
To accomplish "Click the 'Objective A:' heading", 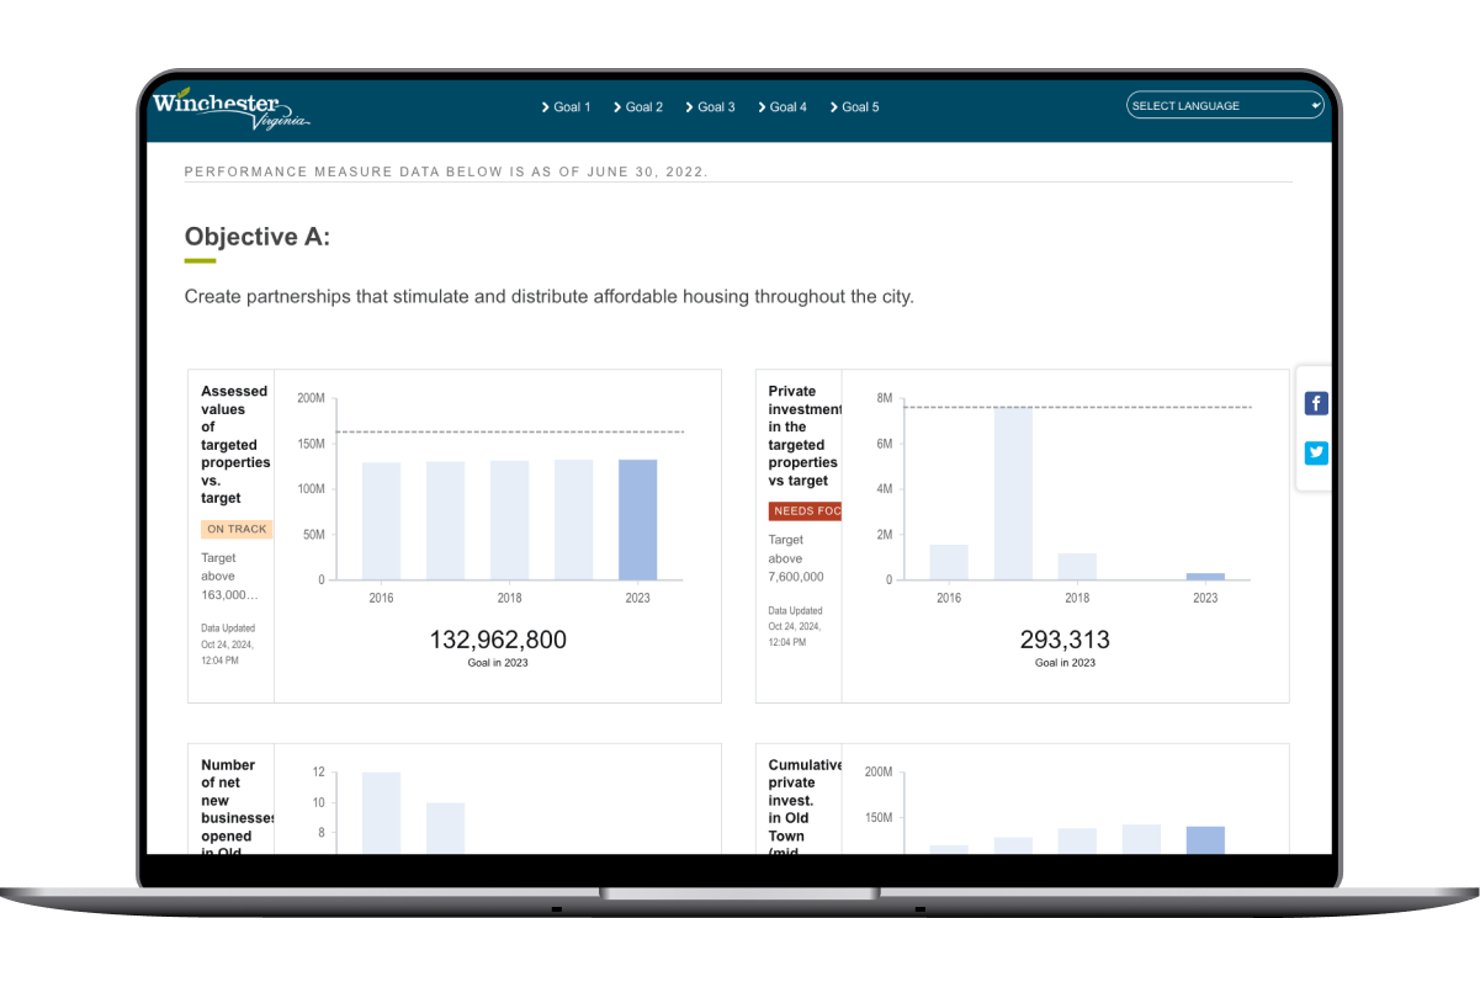I will [257, 237].
